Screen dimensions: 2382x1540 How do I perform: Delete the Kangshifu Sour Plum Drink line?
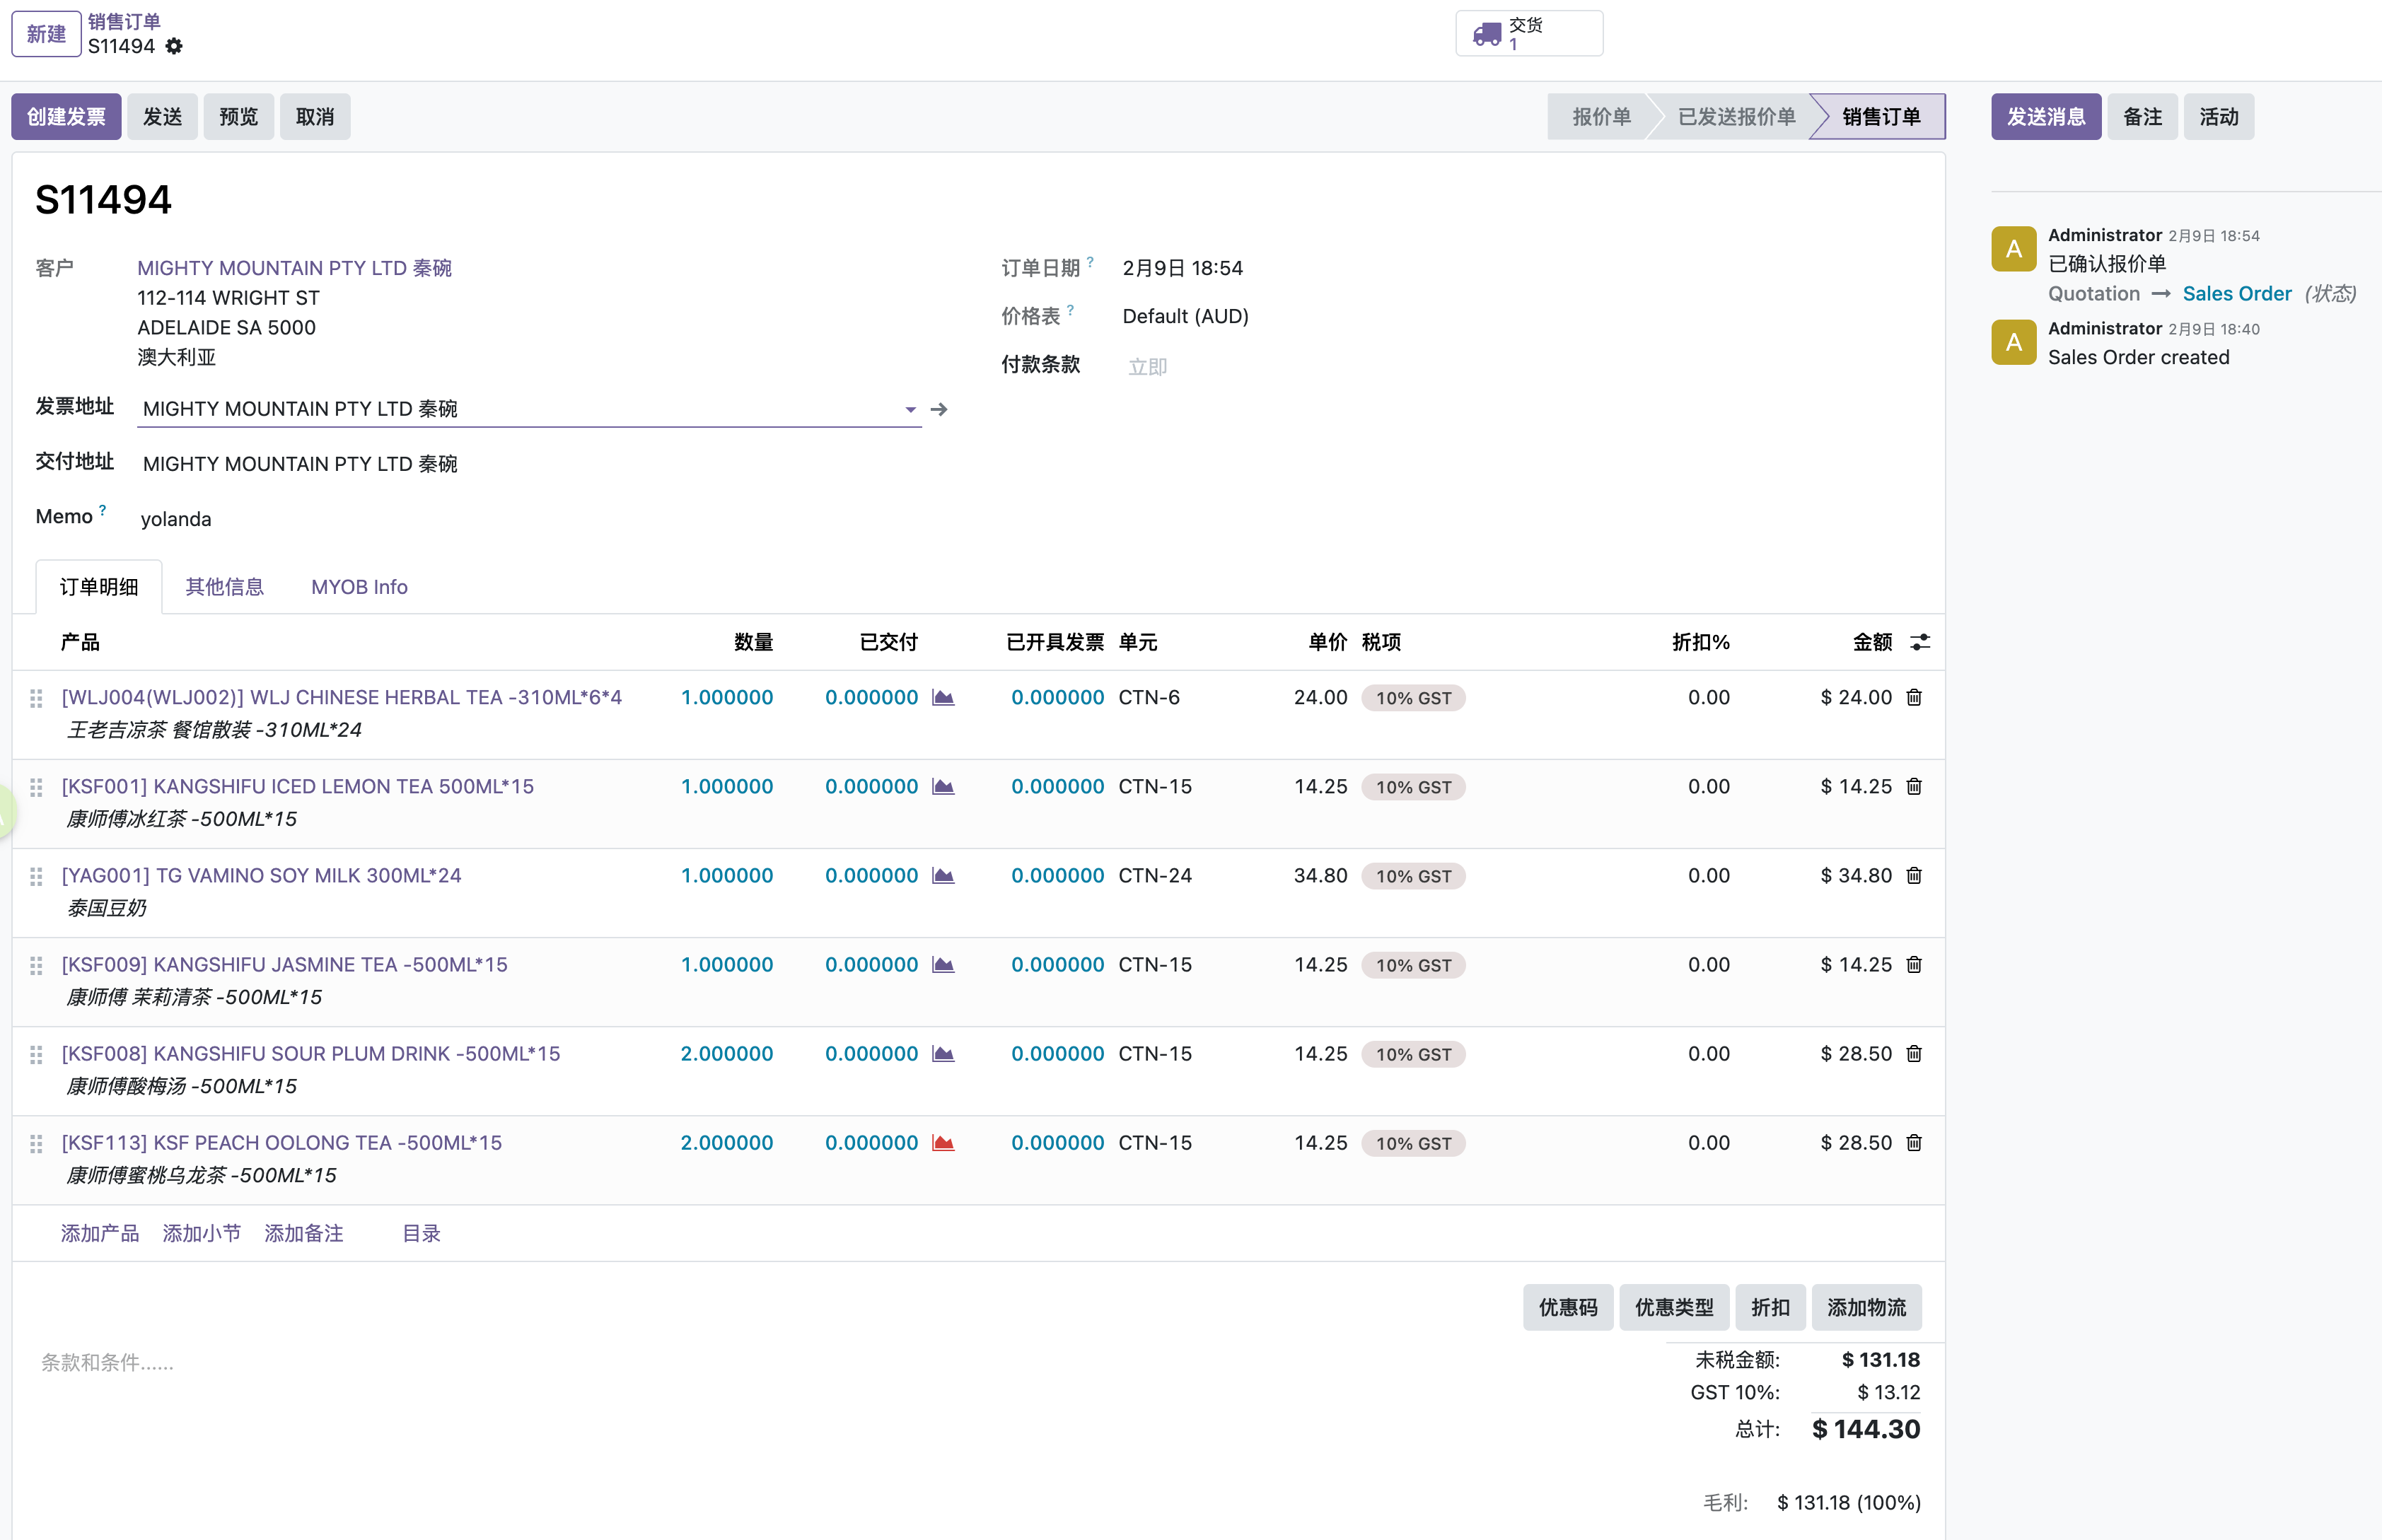[x=1914, y=1053]
